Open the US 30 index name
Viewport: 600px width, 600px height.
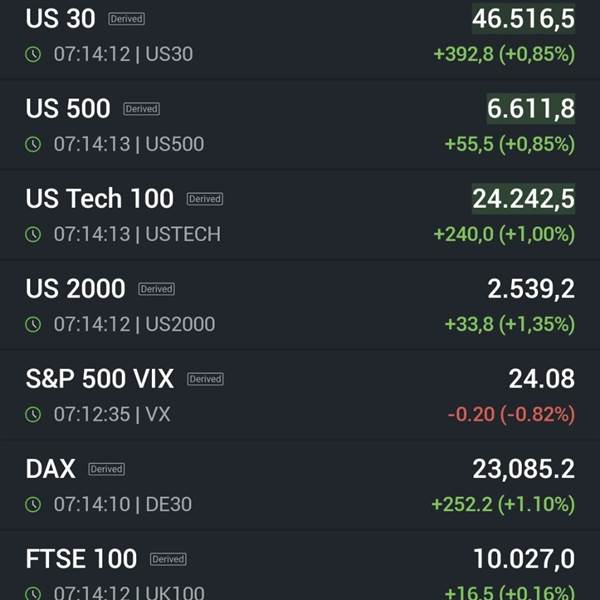[61, 19]
